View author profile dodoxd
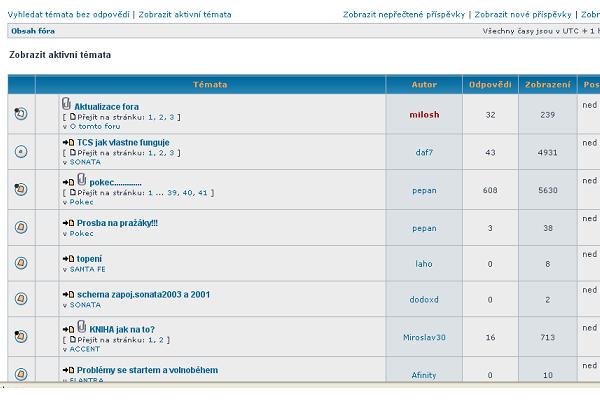 [x=424, y=299]
